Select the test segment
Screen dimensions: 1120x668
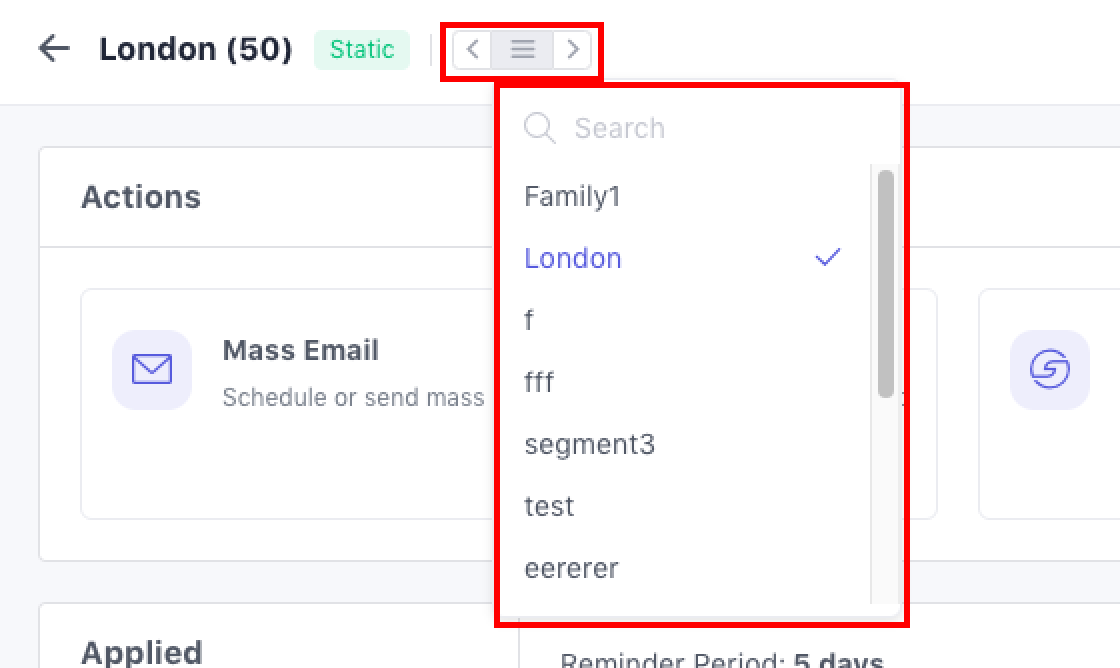tap(550, 506)
